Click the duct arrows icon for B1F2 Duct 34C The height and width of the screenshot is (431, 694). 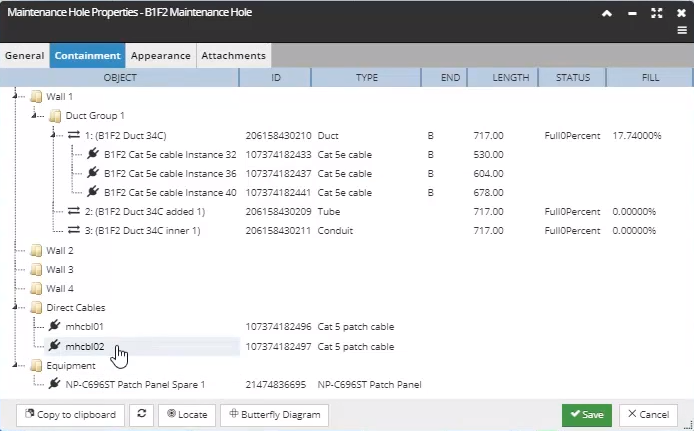[74, 135]
